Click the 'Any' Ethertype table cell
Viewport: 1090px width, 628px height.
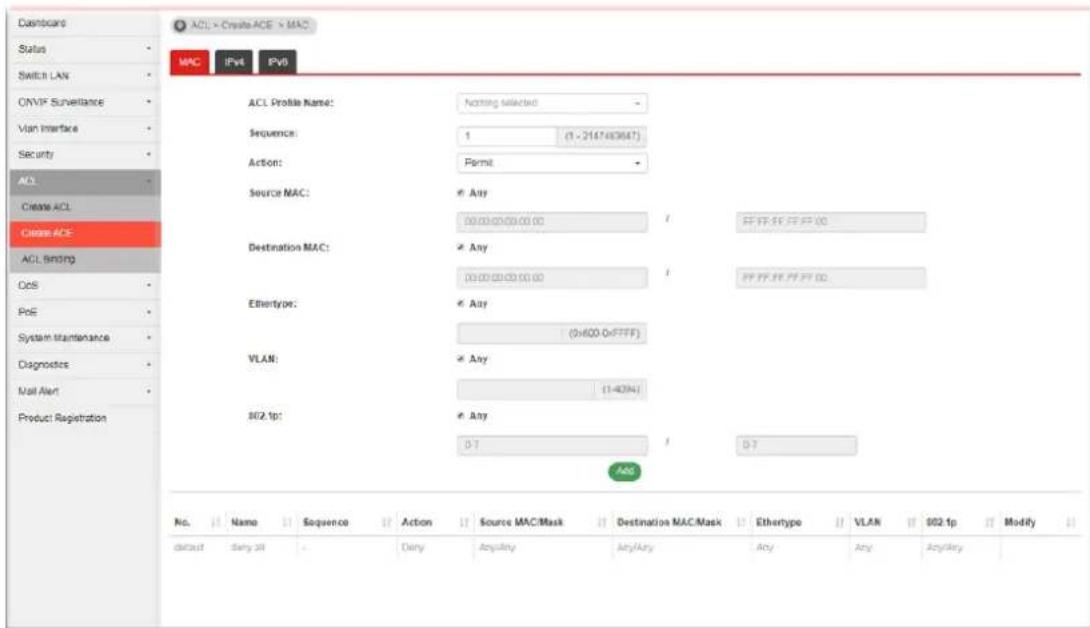pos(765,547)
